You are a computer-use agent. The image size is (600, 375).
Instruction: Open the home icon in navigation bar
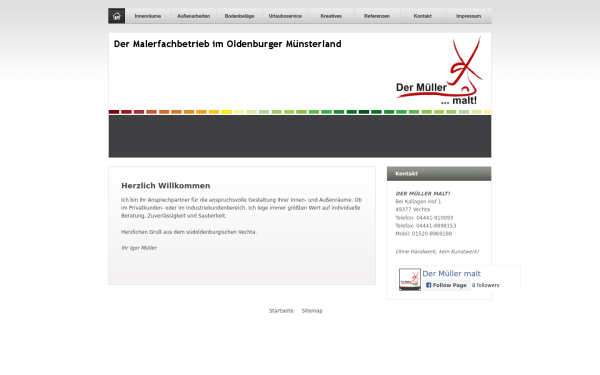[x=116, y=16]
